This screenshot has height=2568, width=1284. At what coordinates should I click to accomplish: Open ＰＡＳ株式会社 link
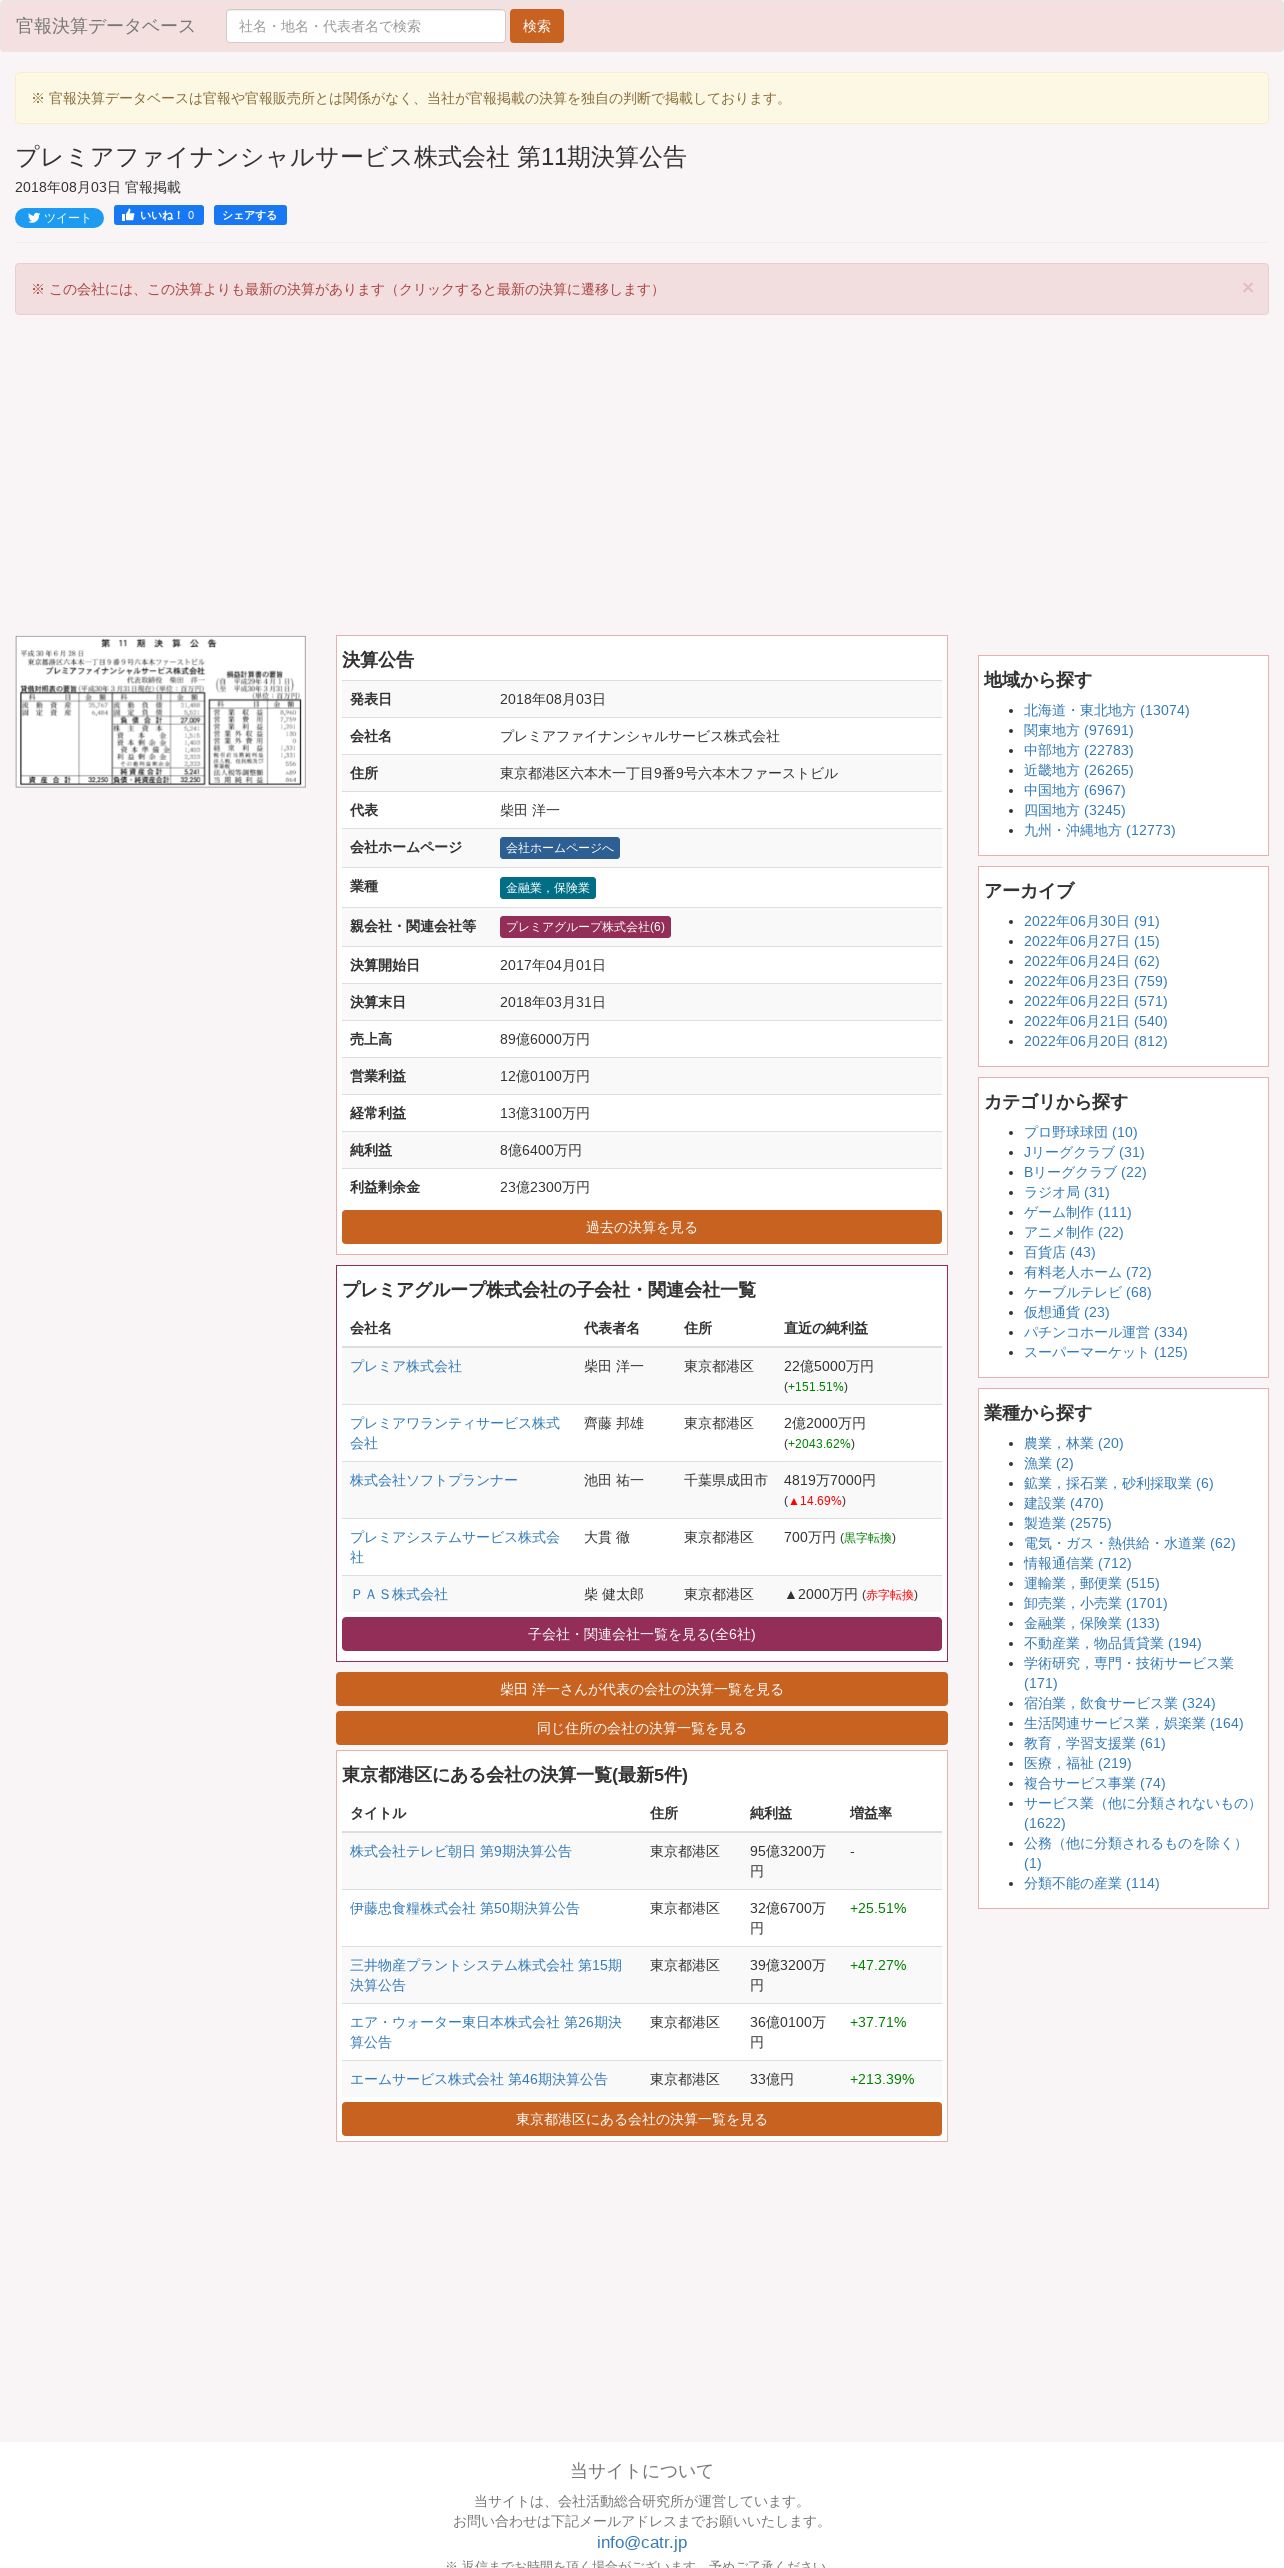[x=399, y=1594]
